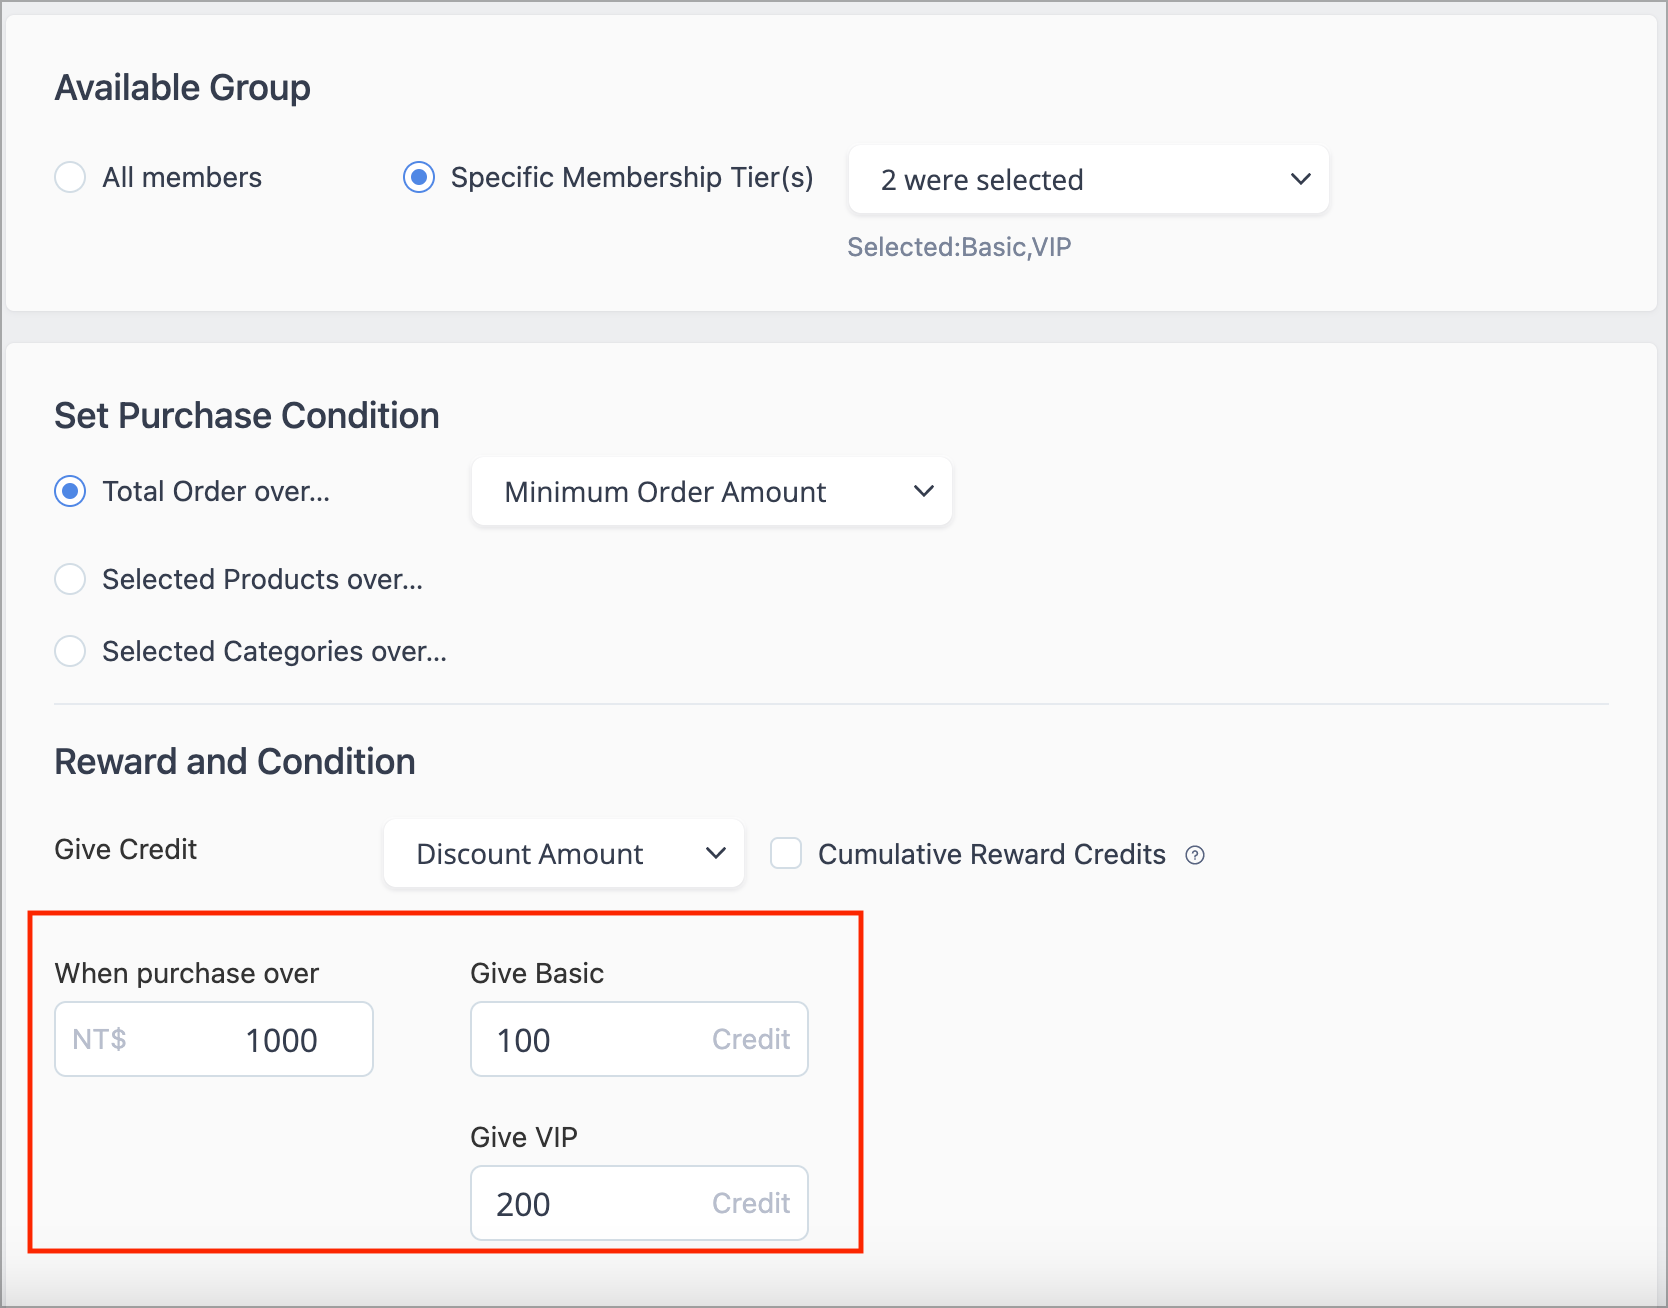Click the chevron arrow on Minimum Order Amount
Image resolution: width=1668 pixels, height=1308 pixels.
(x=923, y=492)
